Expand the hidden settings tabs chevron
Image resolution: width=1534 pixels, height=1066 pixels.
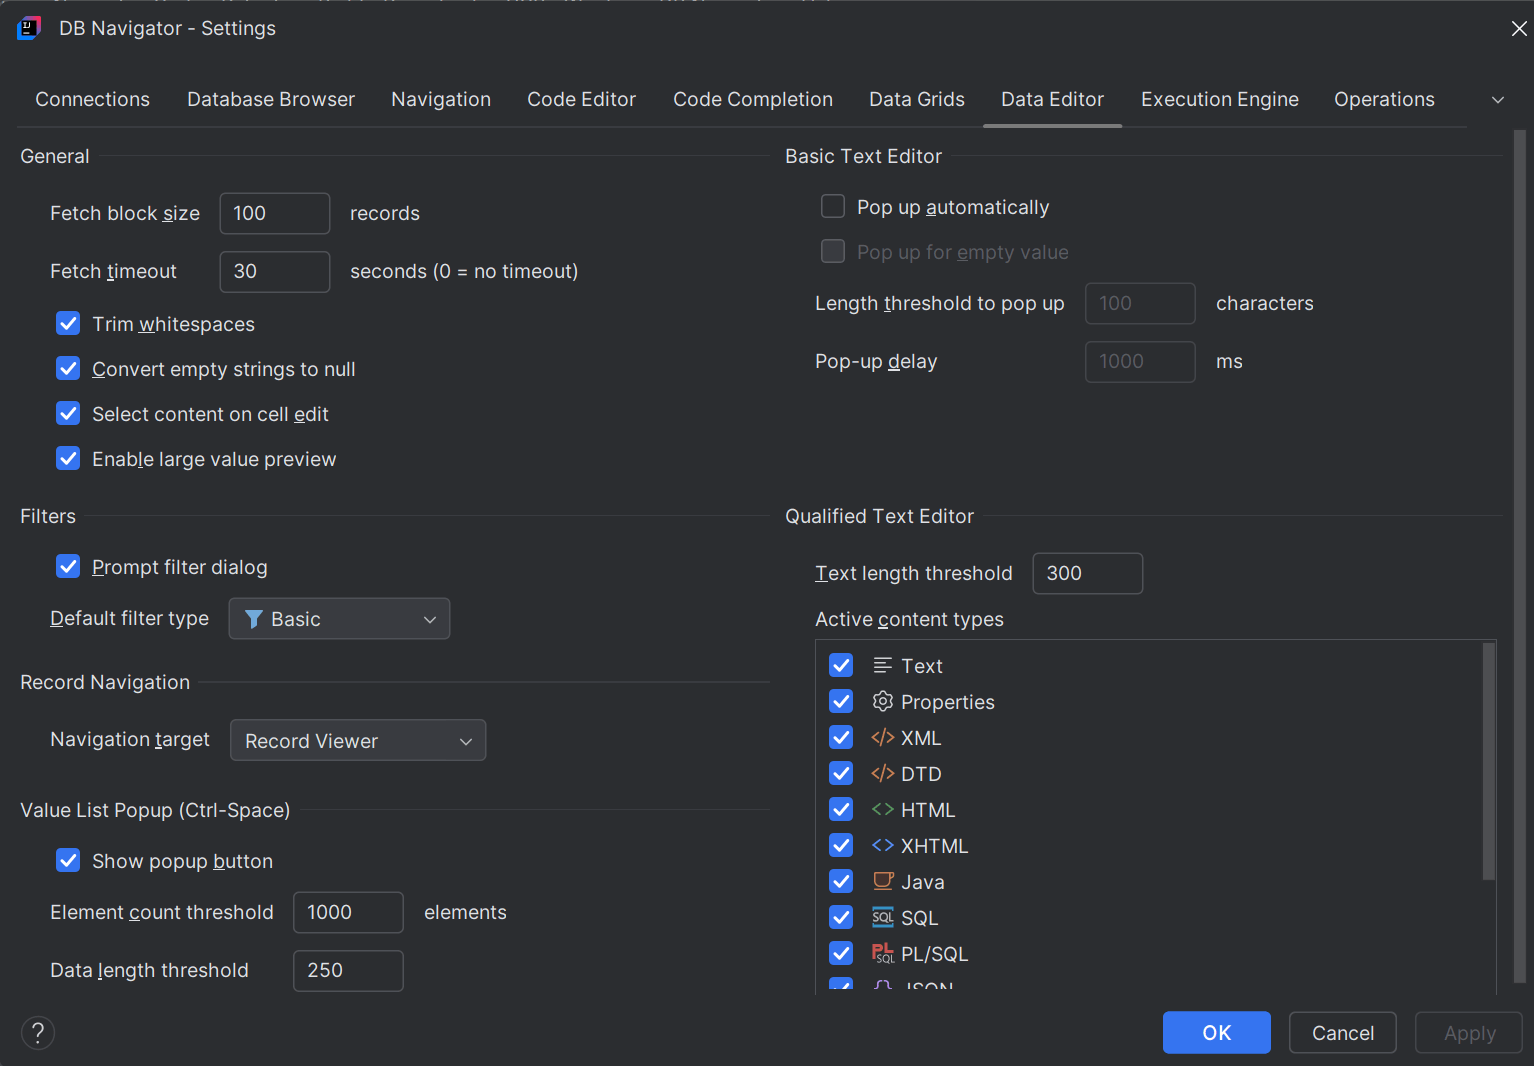click(x=1497, y=99)
